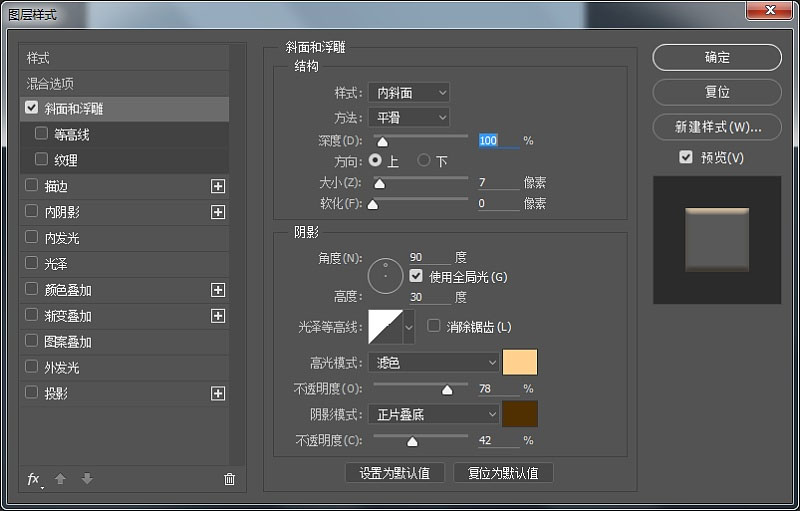Move effect up with the arrow icon
This screenshot has height=511, width=800.
point(60,479)
